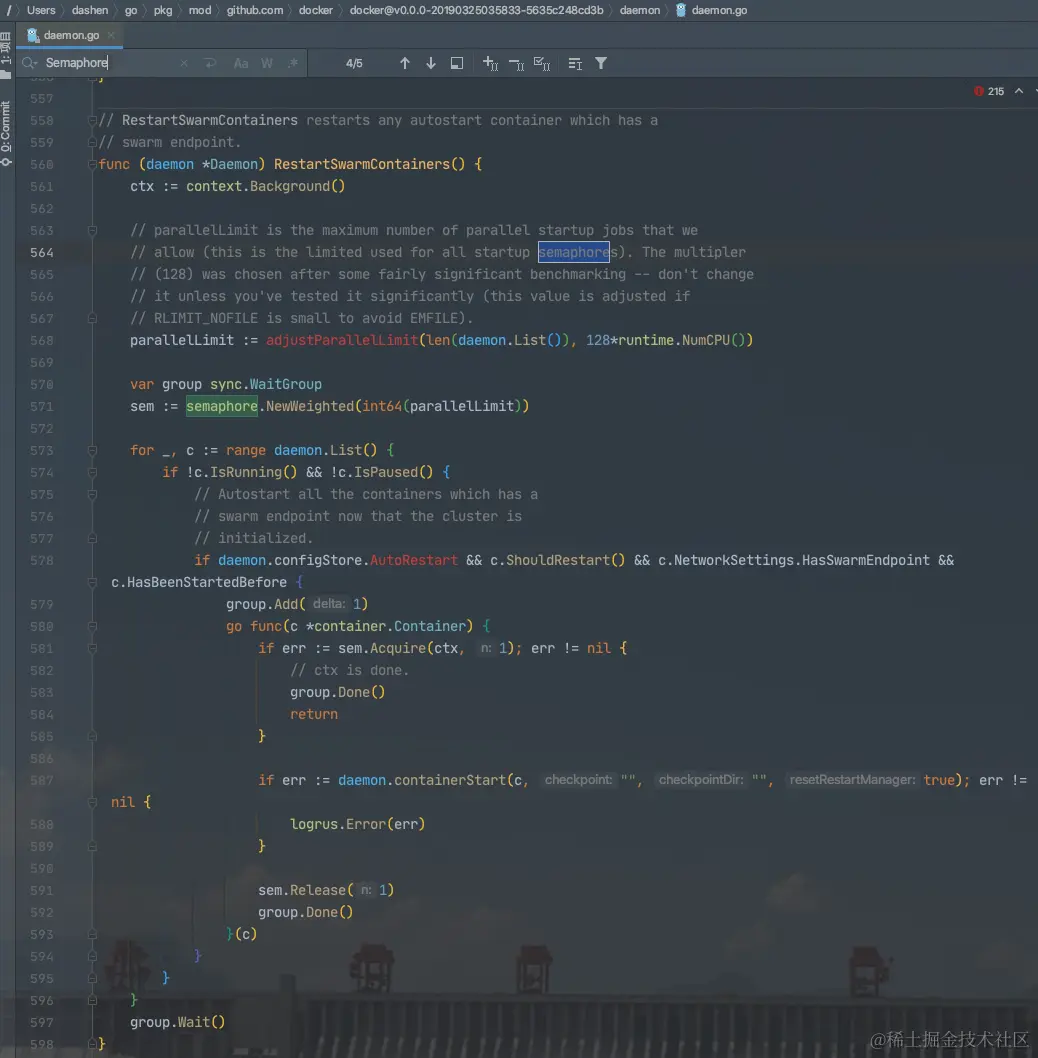Open the search history magnifier dropdown
1038x1058 pixels.
[29, 63]
